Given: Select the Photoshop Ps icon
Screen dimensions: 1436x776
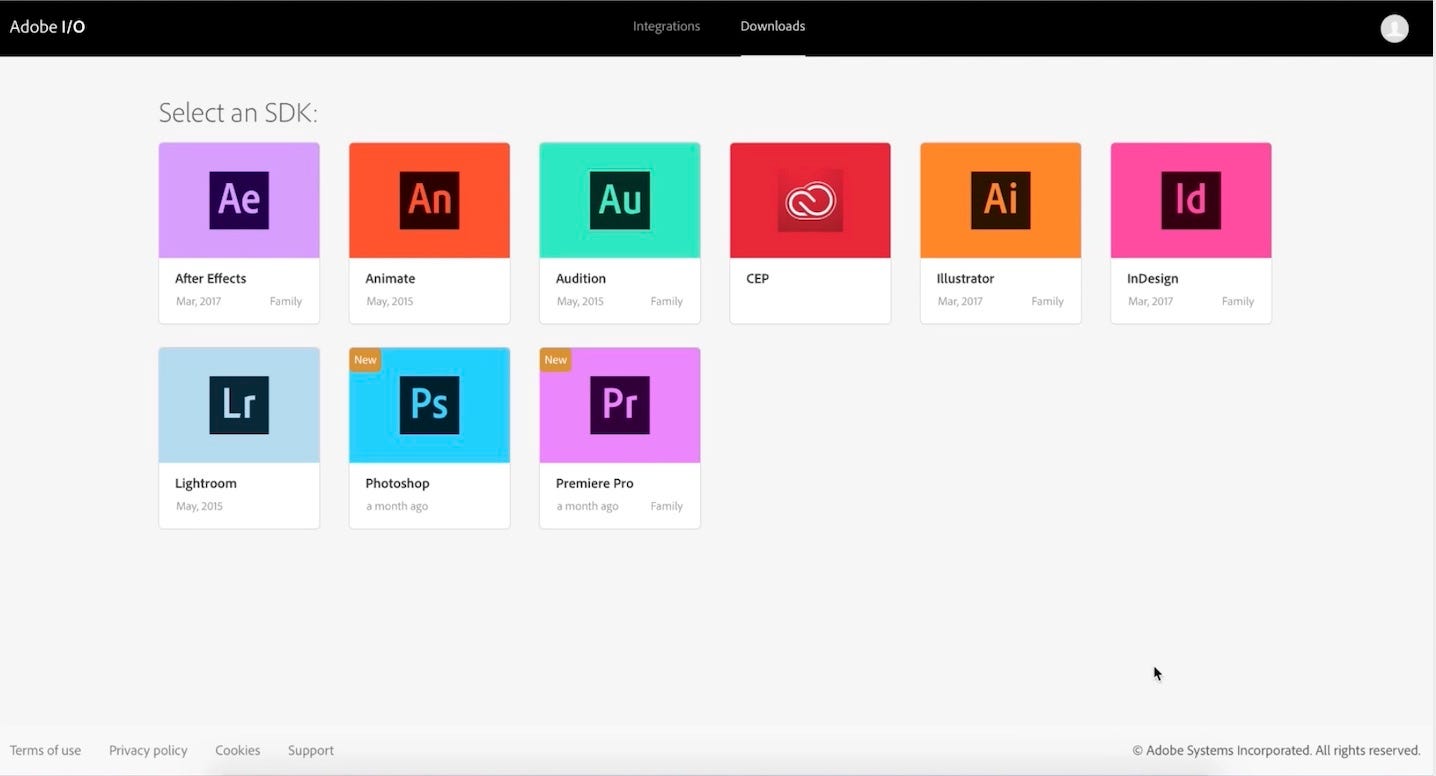Looking at the screenshot, I should click(x=429, y=405).
